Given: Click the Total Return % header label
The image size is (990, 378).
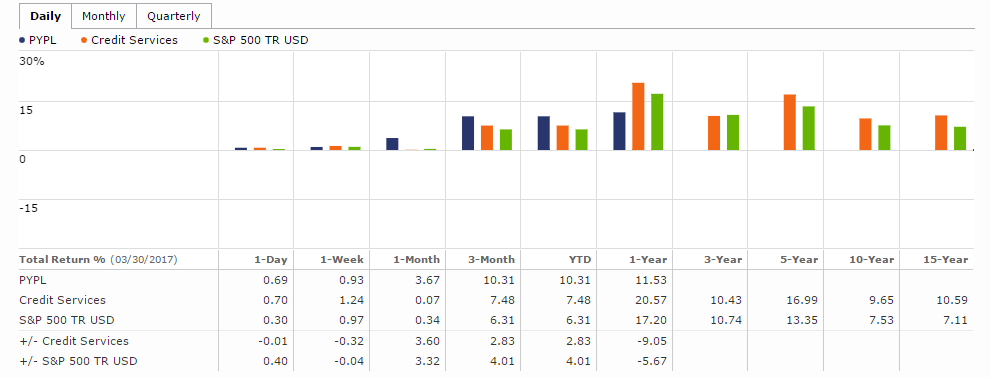Looking at the screenshot, I should point(63,259).
